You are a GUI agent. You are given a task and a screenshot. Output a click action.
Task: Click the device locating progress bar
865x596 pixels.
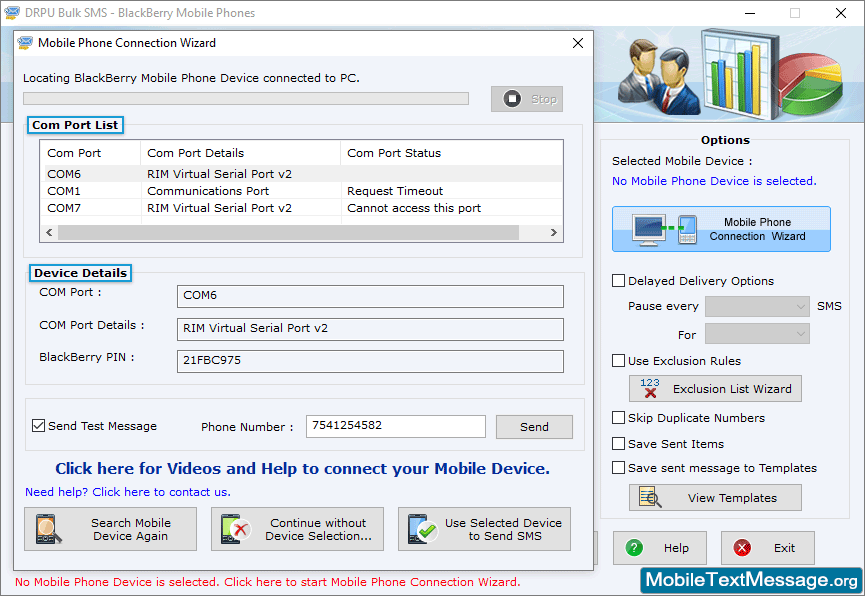[x=246, y=99]
